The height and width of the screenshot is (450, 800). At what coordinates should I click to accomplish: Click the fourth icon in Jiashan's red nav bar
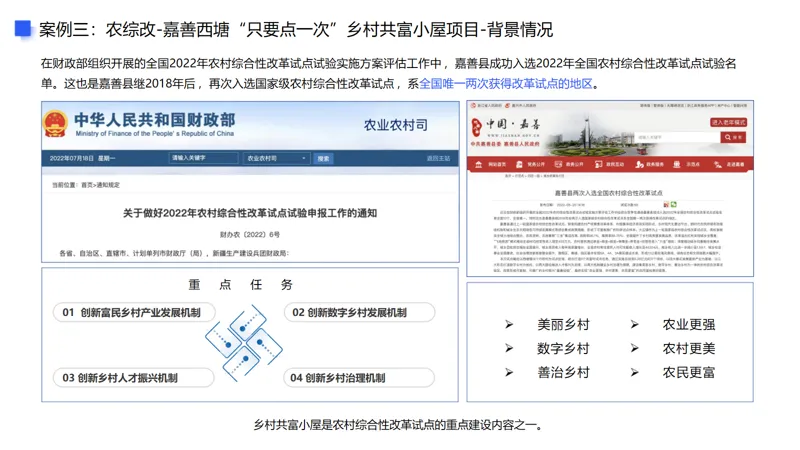coord(598,164)
